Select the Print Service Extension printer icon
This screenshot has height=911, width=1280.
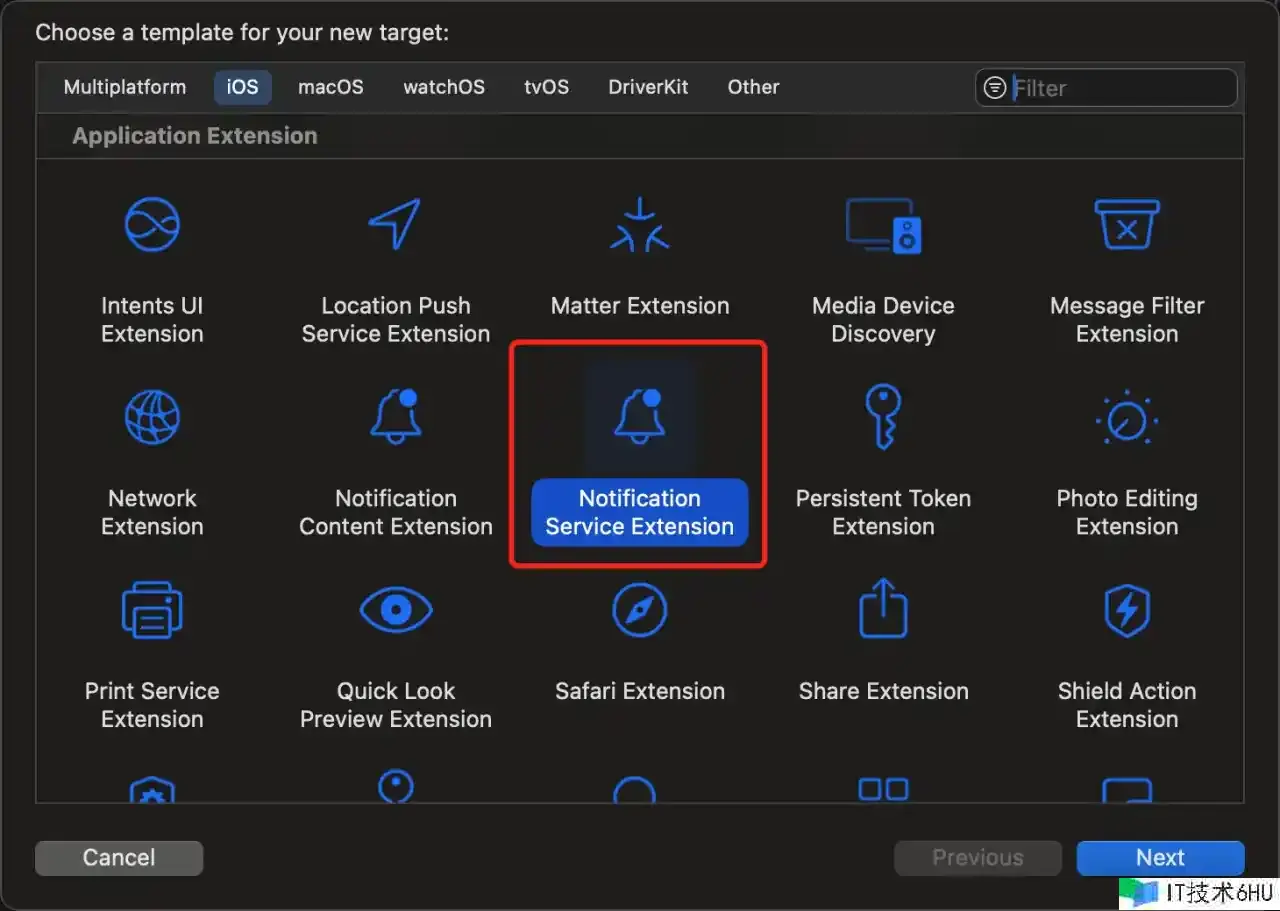pos(152,610)
